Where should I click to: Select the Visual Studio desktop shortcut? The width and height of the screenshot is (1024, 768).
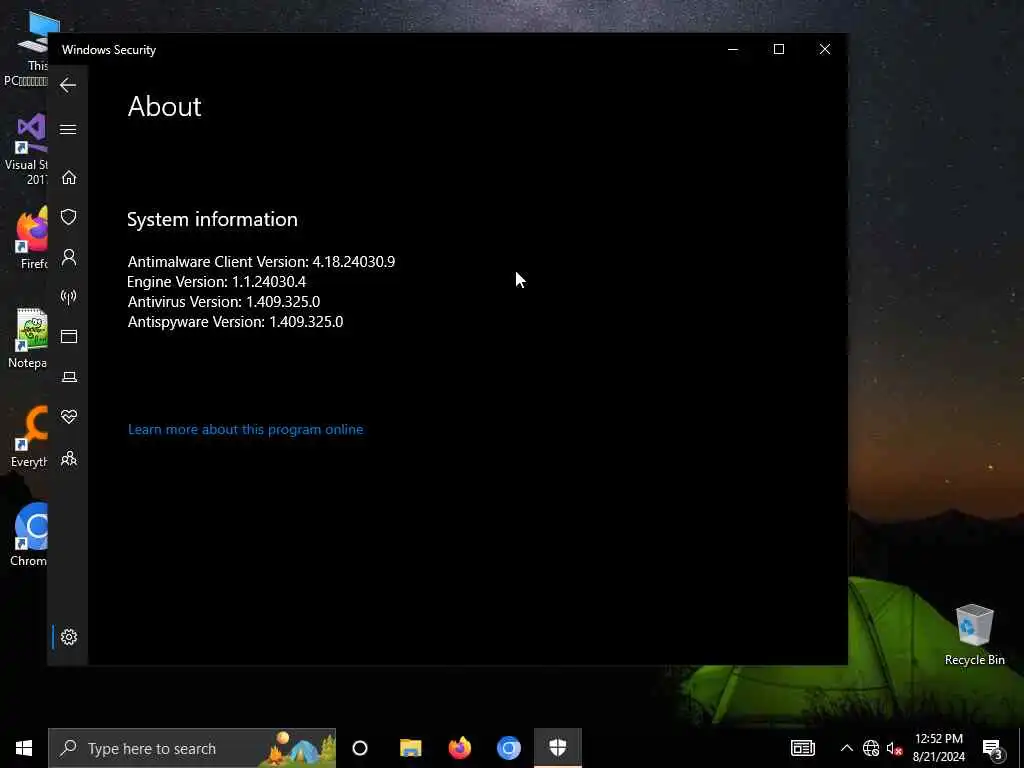click(x=26, y=150)
